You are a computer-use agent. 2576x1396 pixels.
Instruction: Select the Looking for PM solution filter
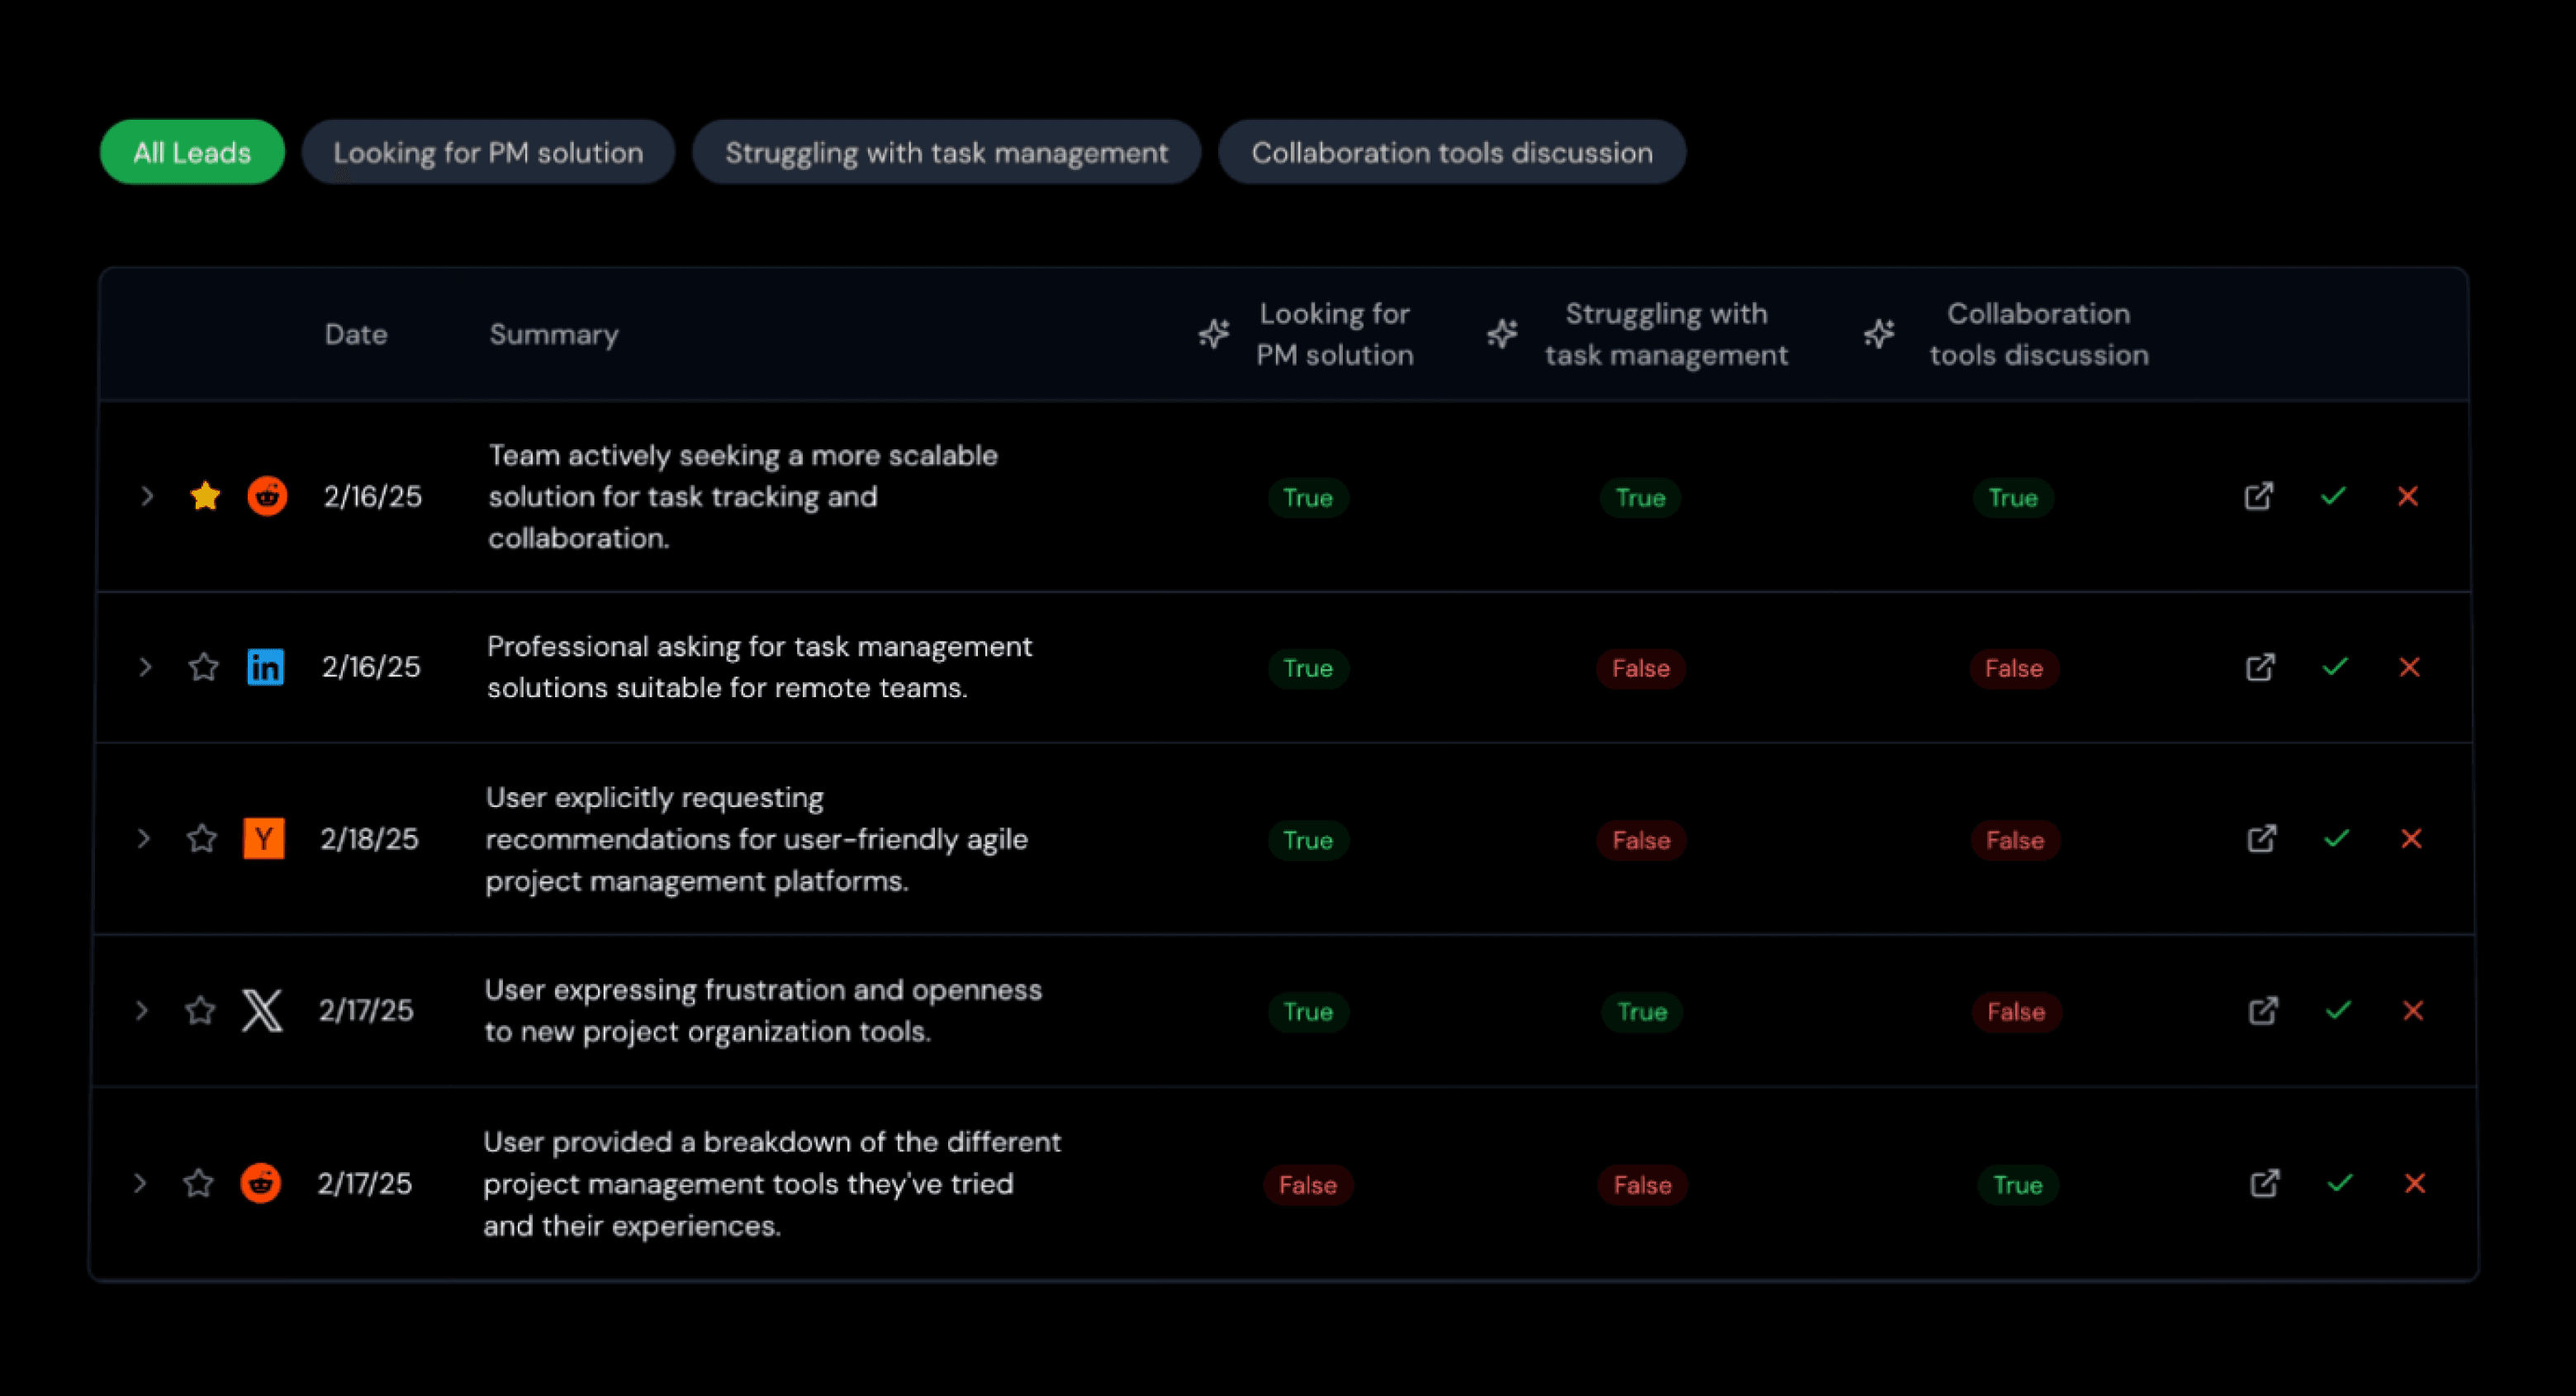click(488, 152)
